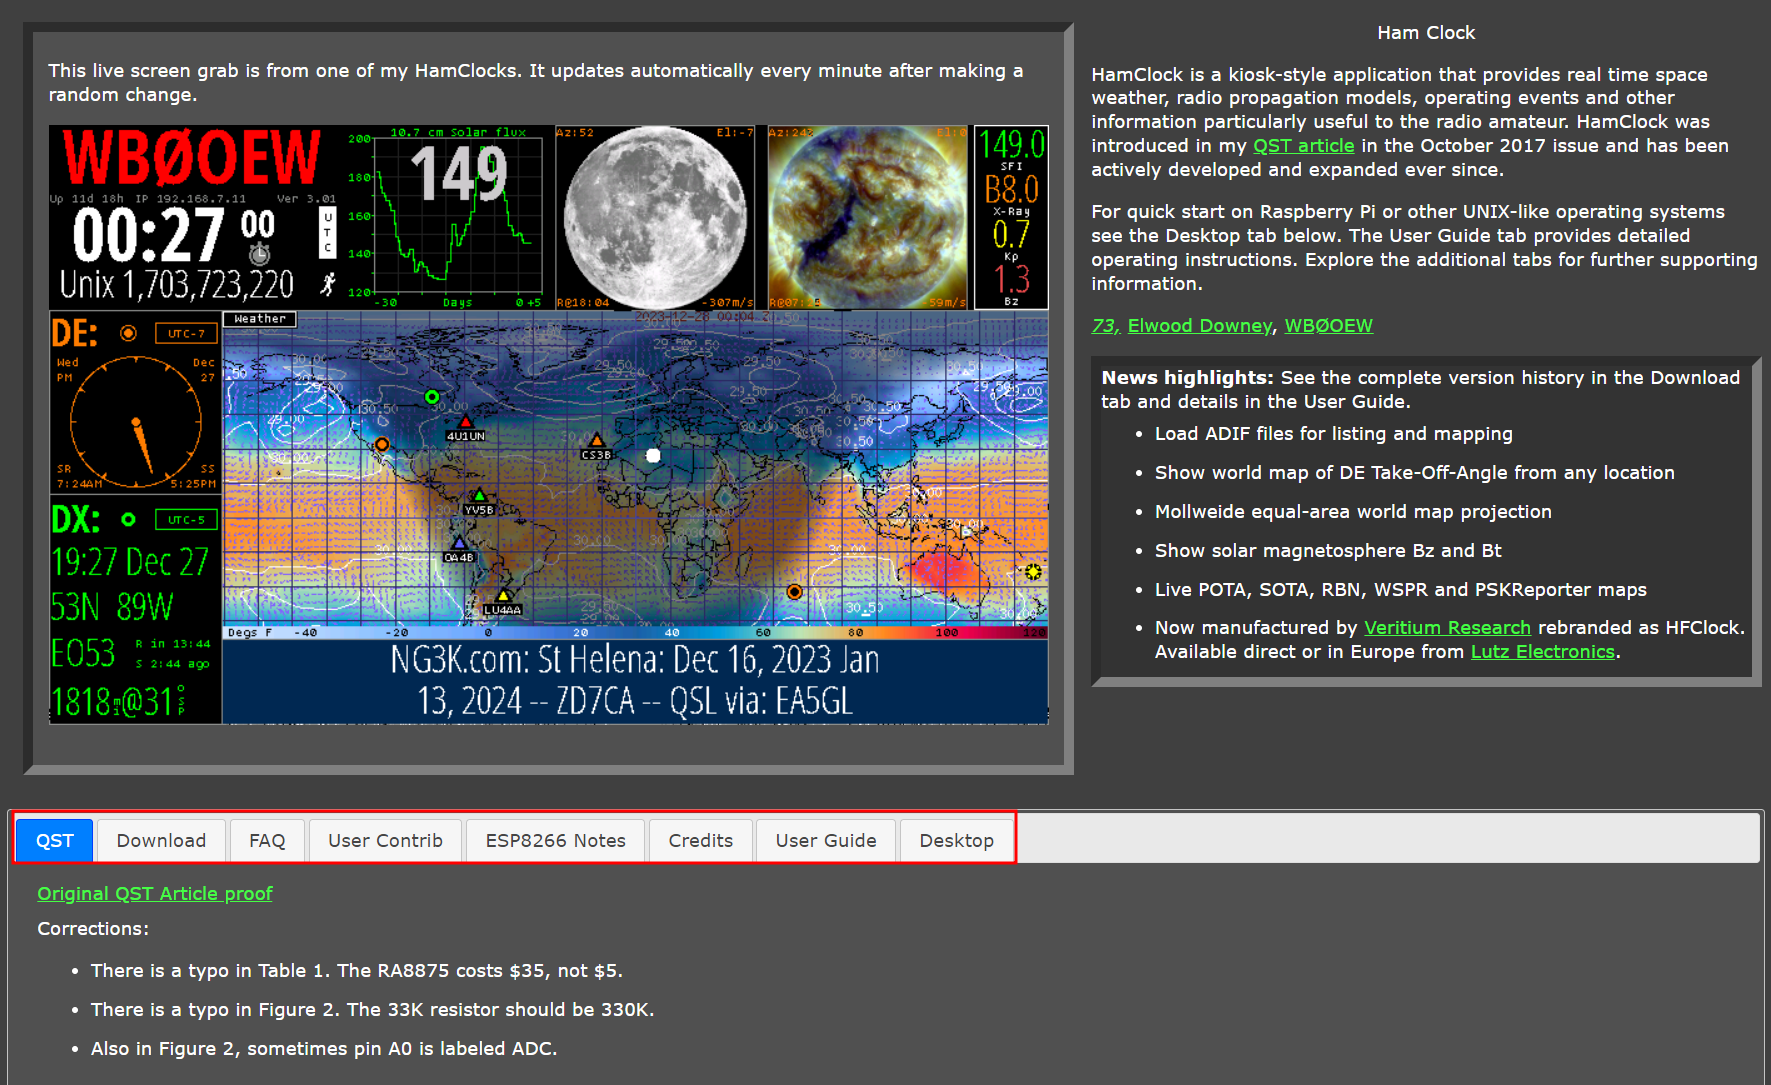Click the orange analog DE clock face
Image resolution: width=1771 pixels, height=1085 pixels.
135,421
